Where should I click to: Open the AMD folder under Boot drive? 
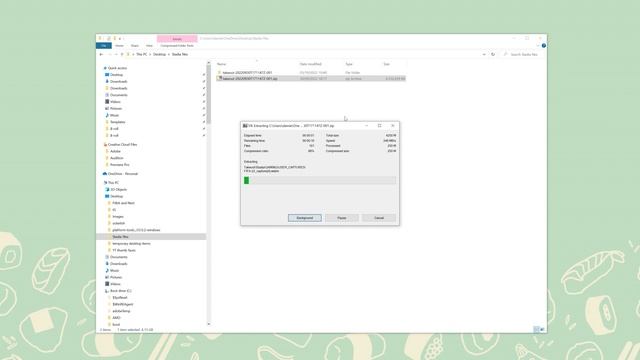[116, 318]
